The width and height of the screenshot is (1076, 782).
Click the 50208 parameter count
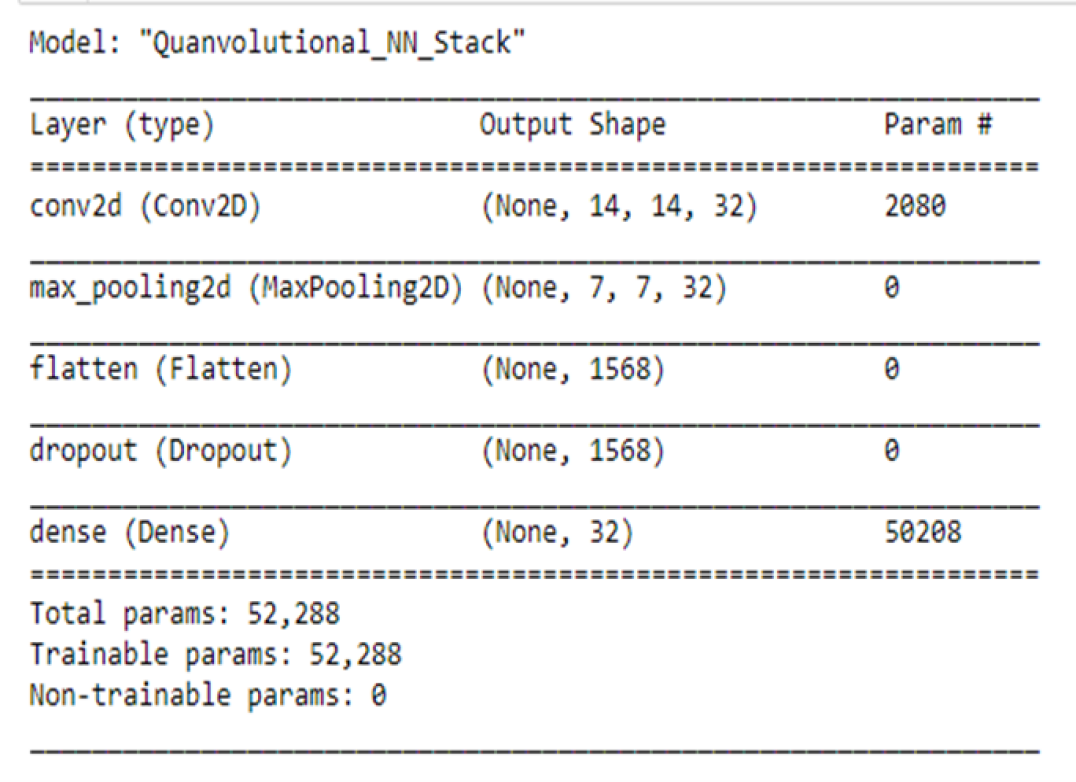pyautogui.click(x=922, y=532)
